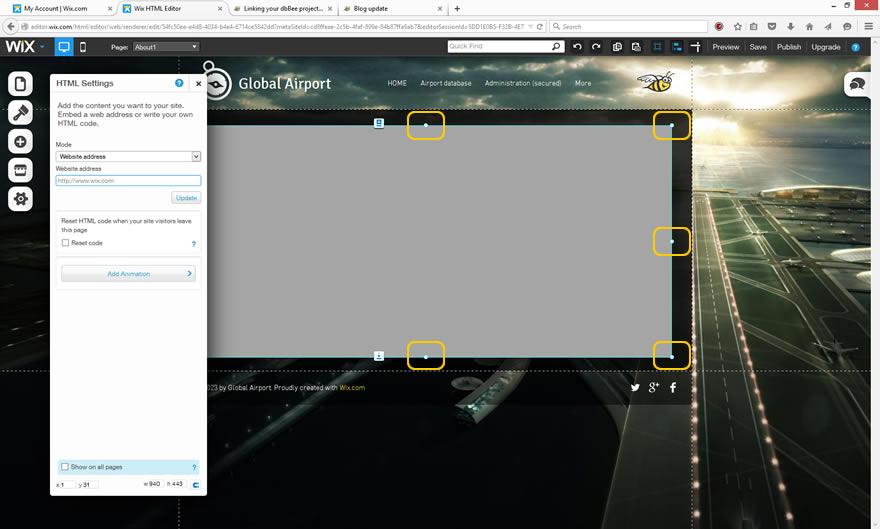The height and width of the screenshot is (529, 880).
Task: Redo the last editor action
Action: click(596, 47)
